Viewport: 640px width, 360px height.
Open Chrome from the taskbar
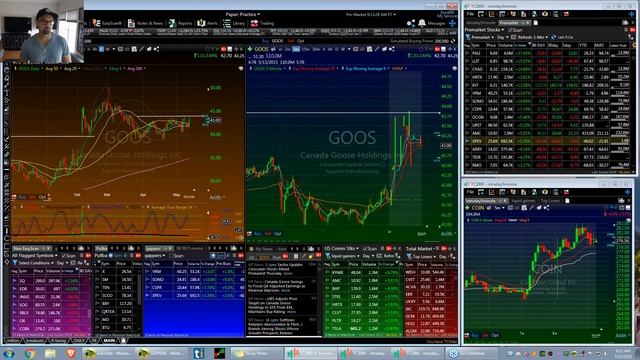29,353
